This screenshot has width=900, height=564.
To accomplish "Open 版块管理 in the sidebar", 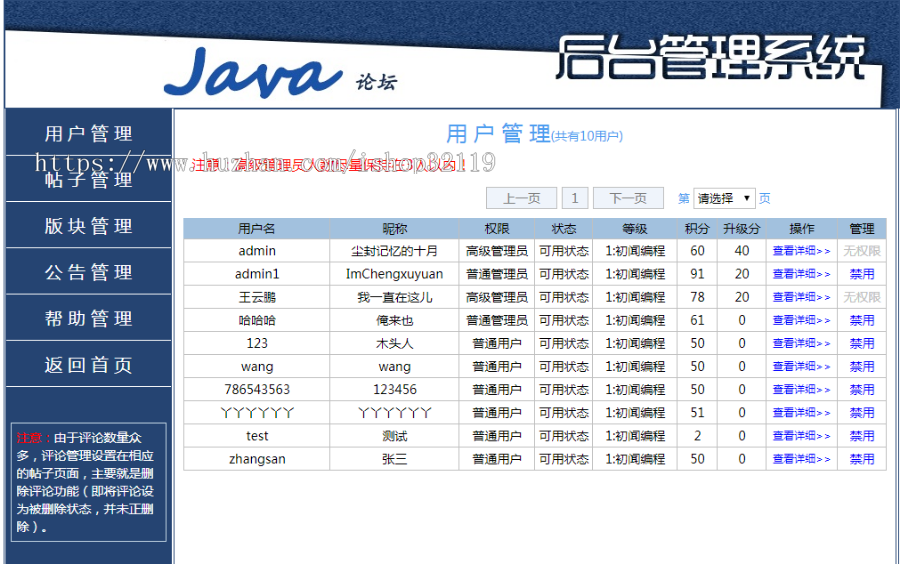I will (88, 226).
